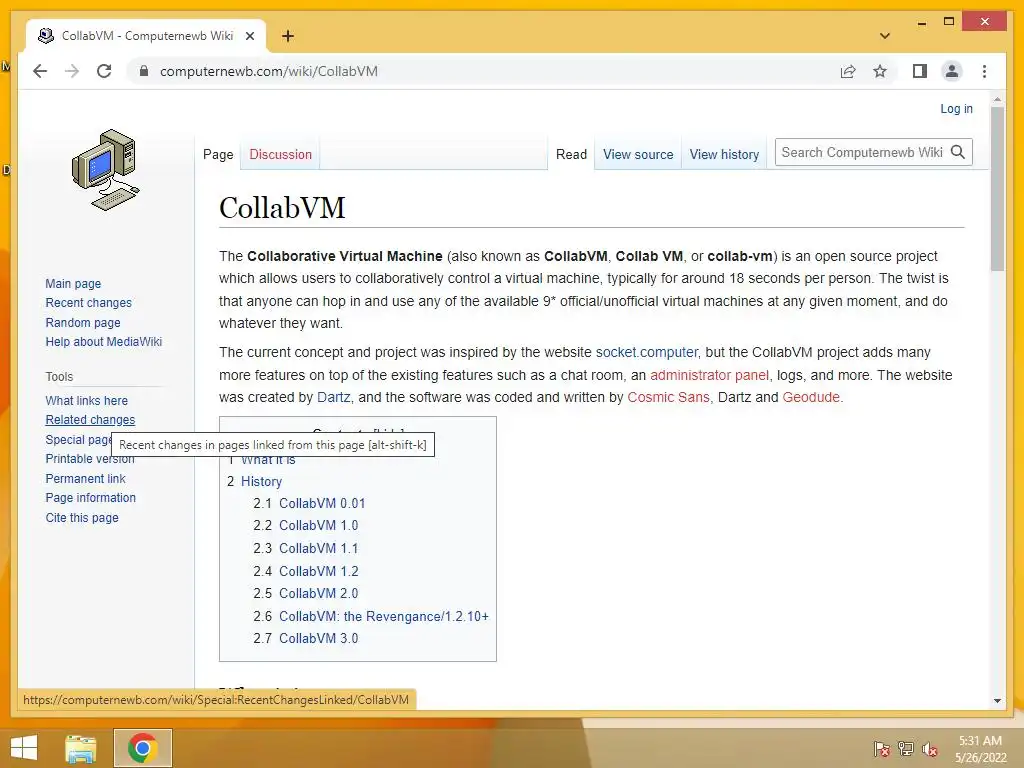Open the browser side panel icon
The height and width of the screenshot is (768, 1024).
point(920,71)
